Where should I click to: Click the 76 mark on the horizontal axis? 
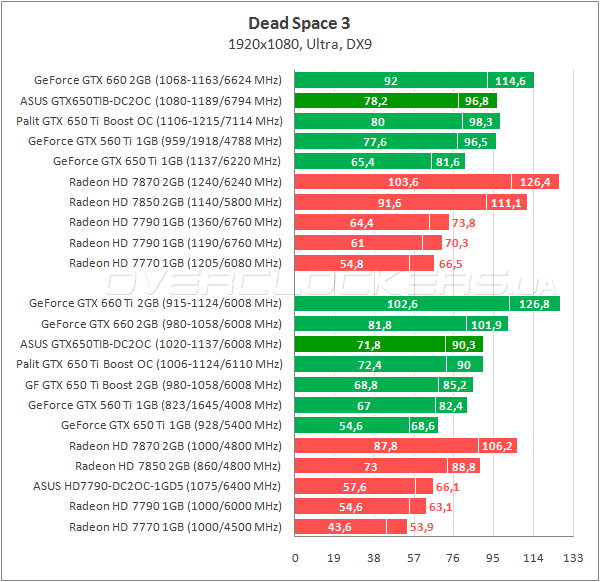454,558
